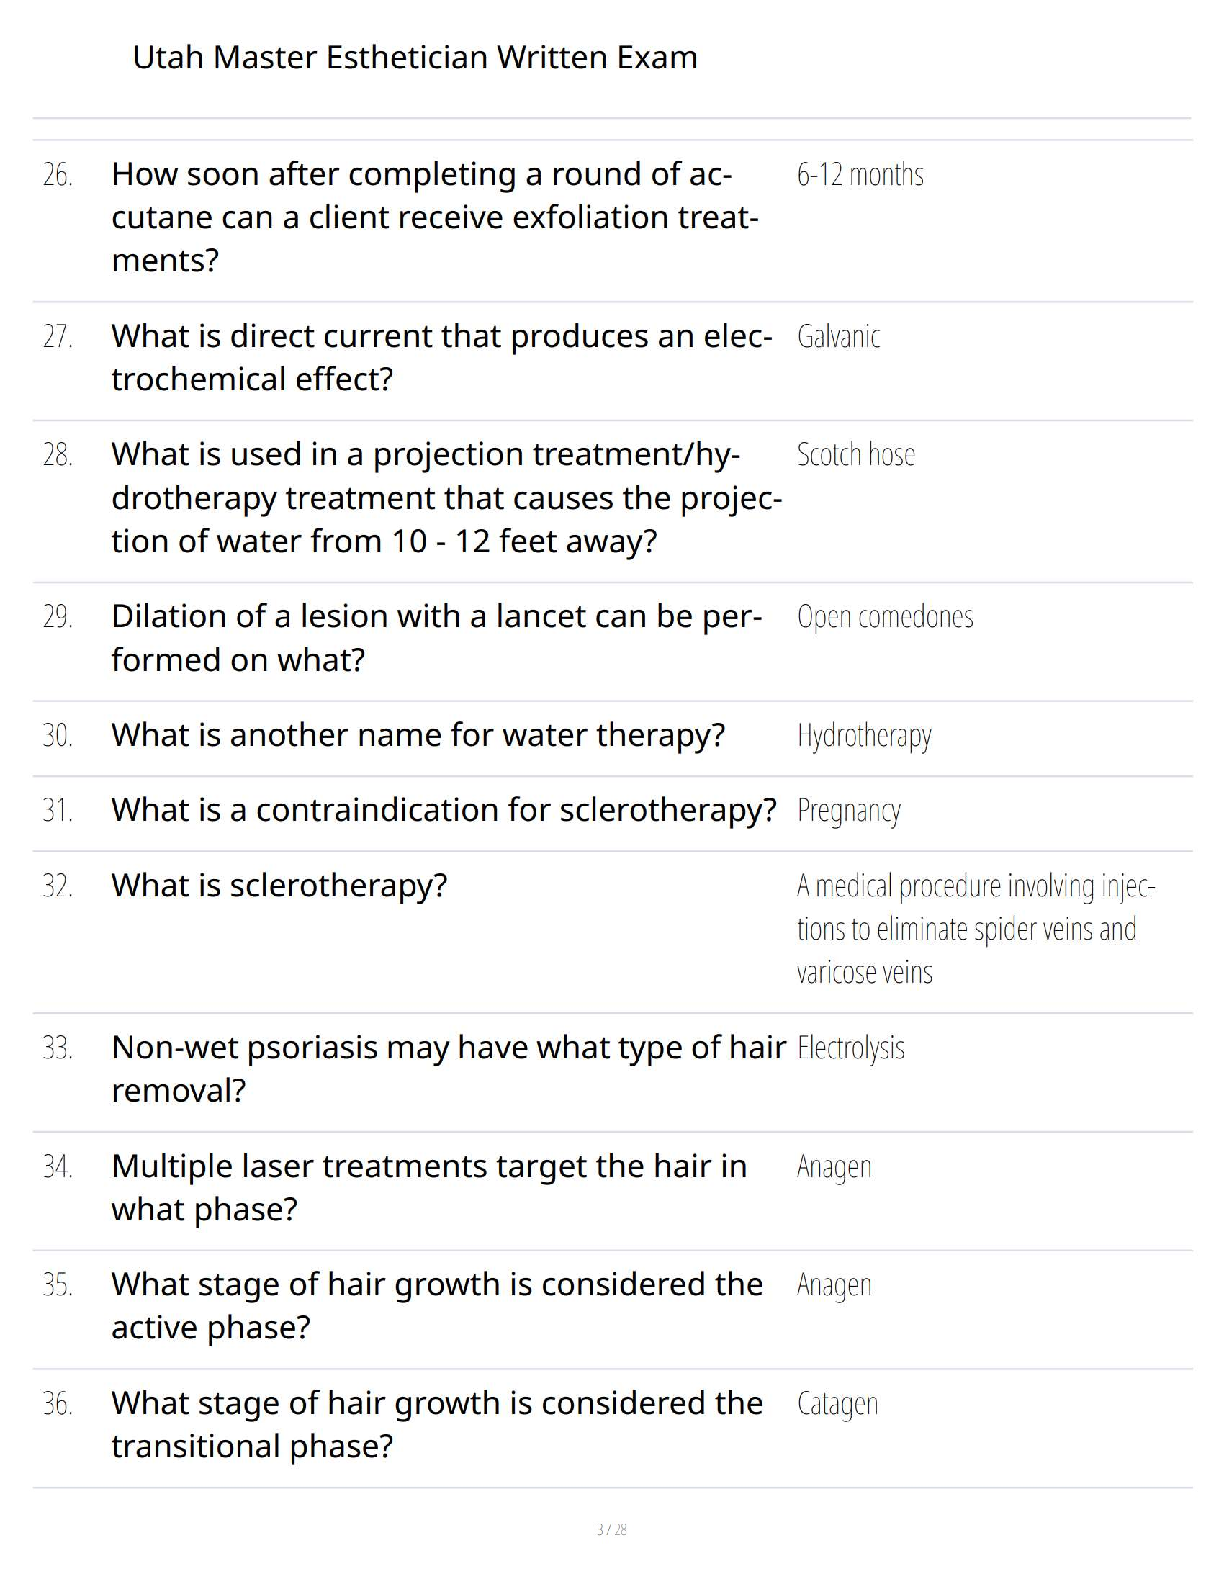Viewport: 1224px width, 1584px height.
Task: Select the answer '6-12 months'
Action: point(860,175)
